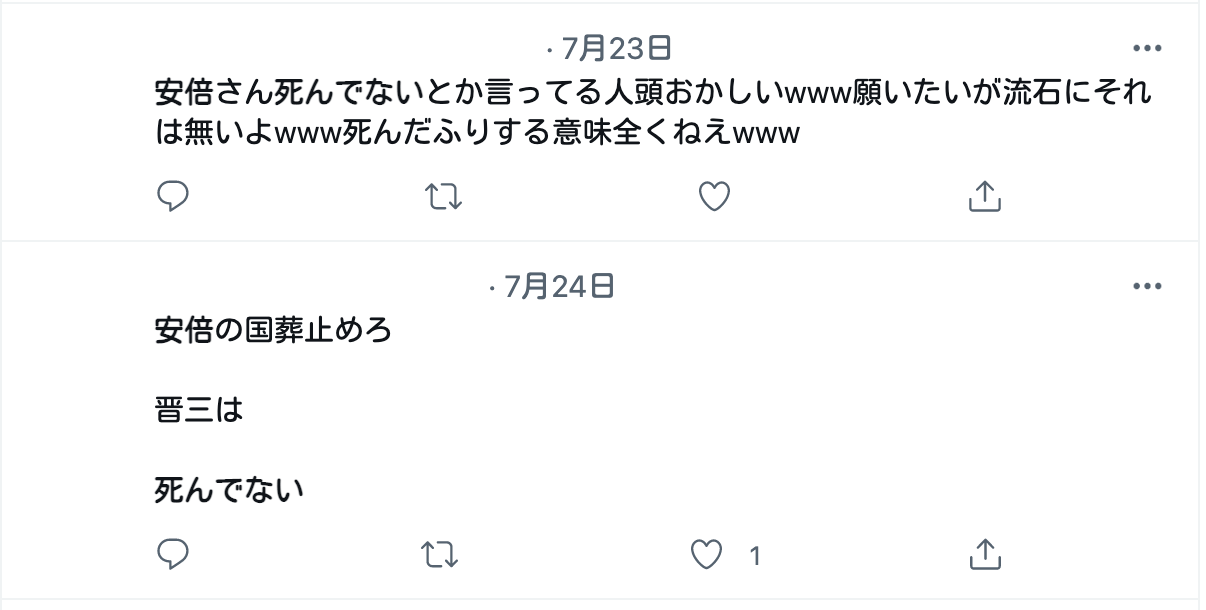Click the line 晋三は
This screenshot has width=1206, height=610.
click(199, 410)
